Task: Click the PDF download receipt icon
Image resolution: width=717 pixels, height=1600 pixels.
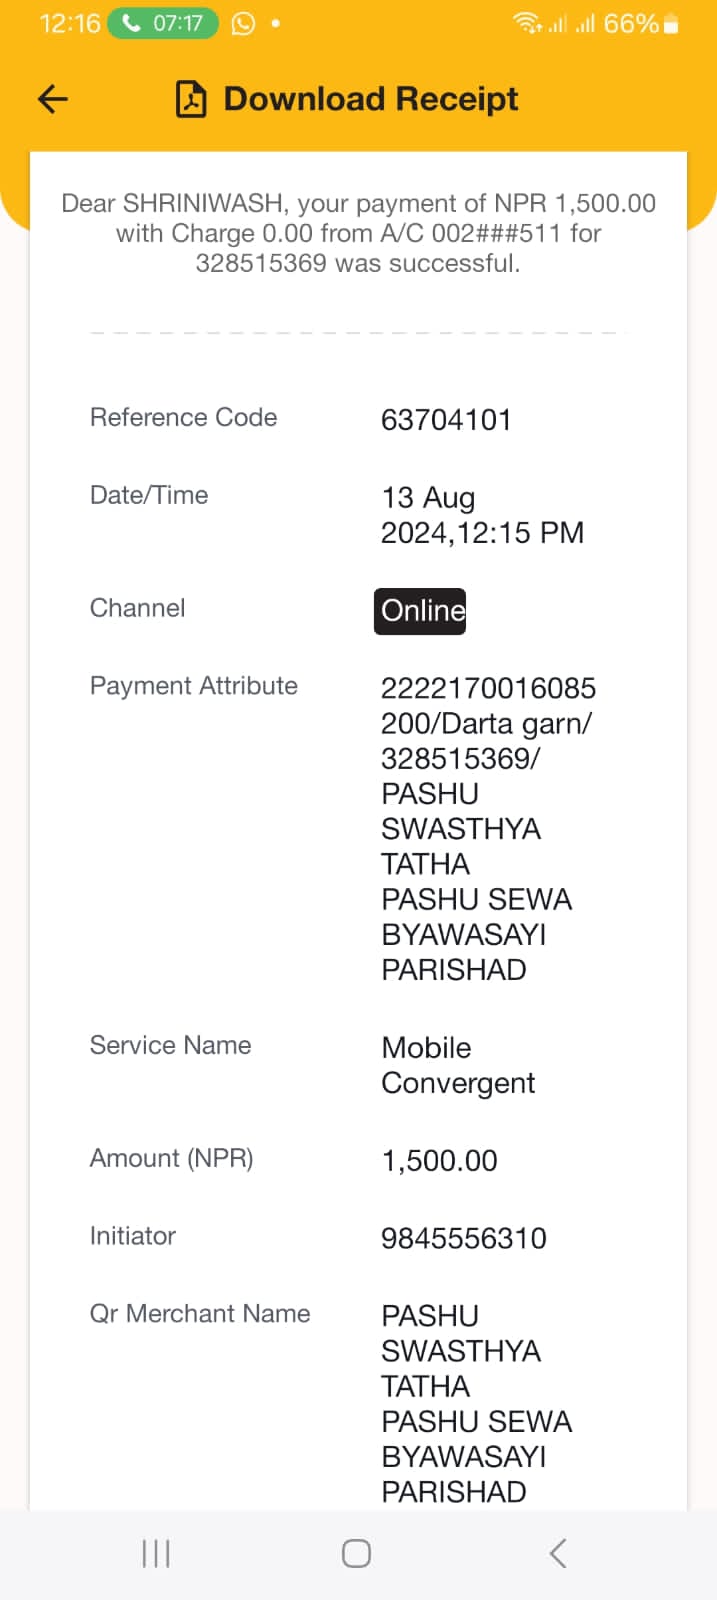Action: pyautogui.click(x=191, y=99)
